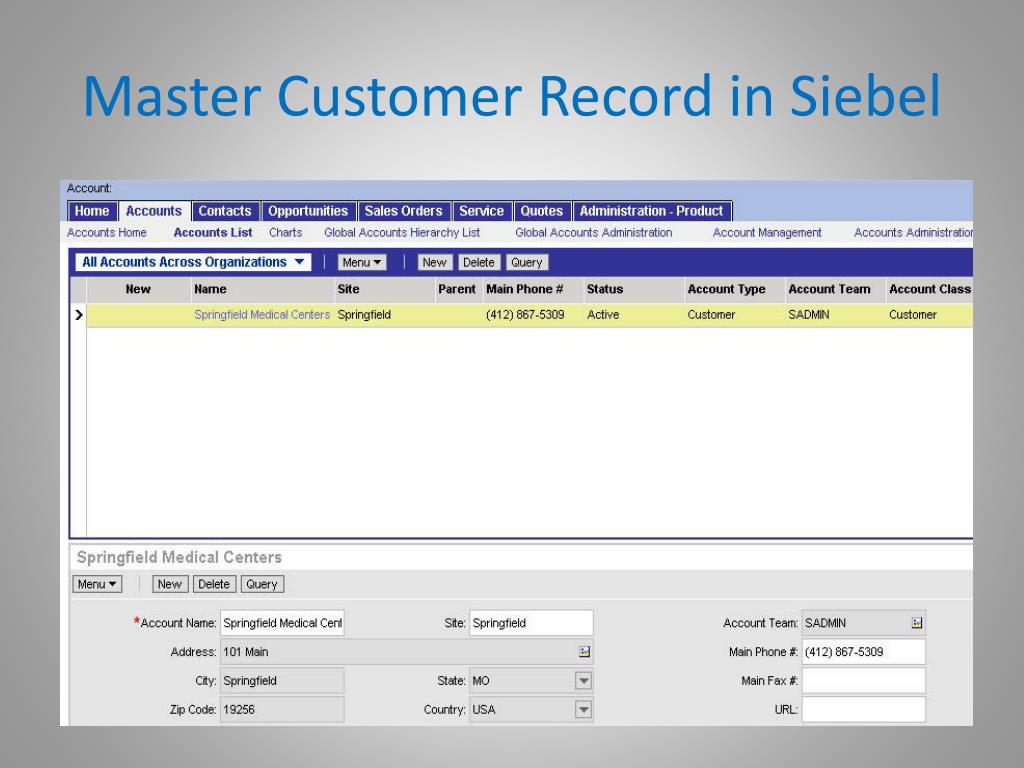Click the Account Type column header
Image resolution: width=1024 pixels, height=768 pixels.
coord(726,289)
